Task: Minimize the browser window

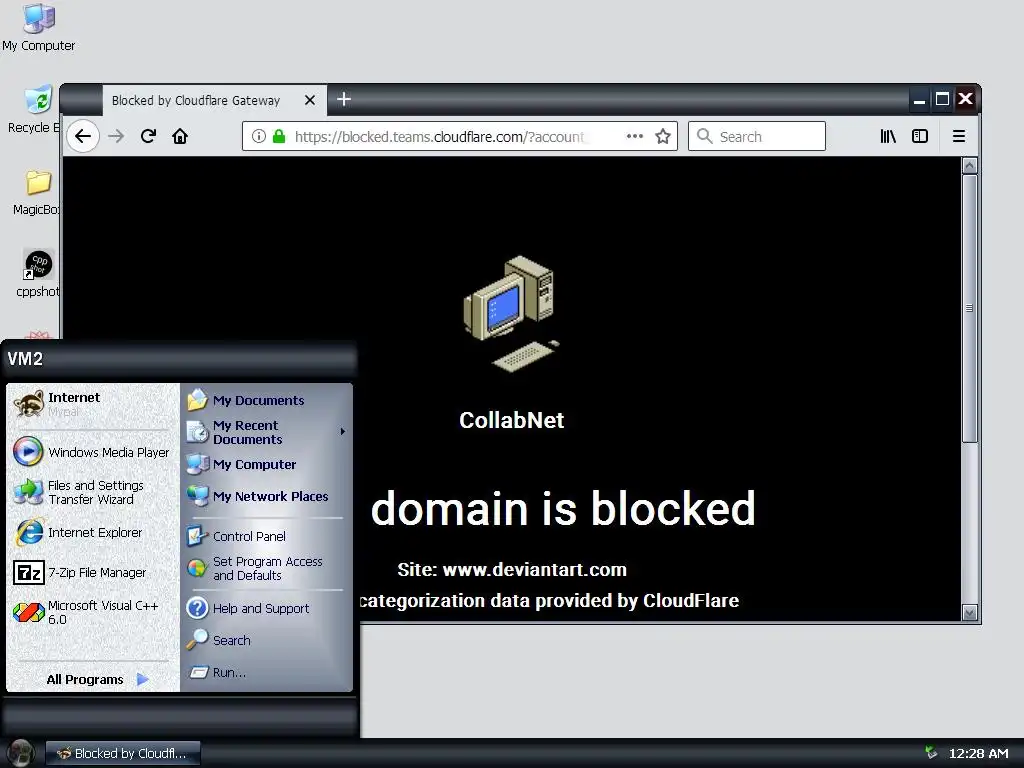Action: (920, 99)
